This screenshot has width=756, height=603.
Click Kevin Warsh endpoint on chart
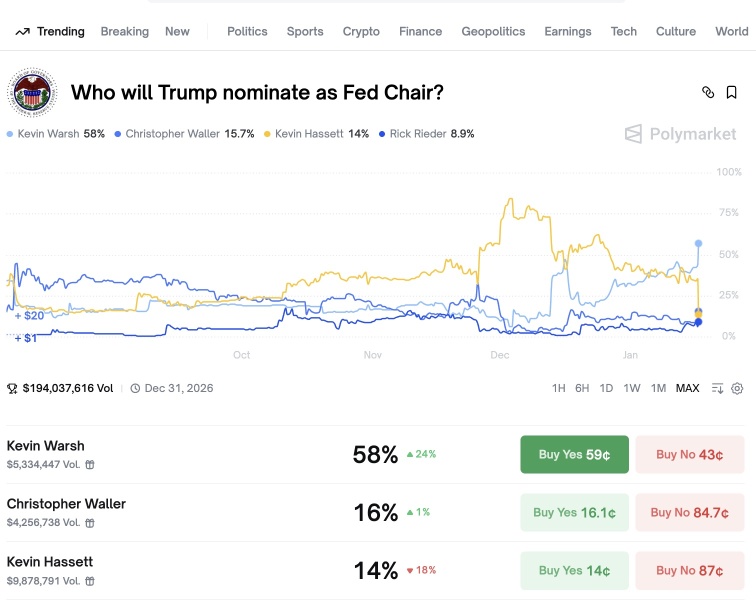(698, 243)
